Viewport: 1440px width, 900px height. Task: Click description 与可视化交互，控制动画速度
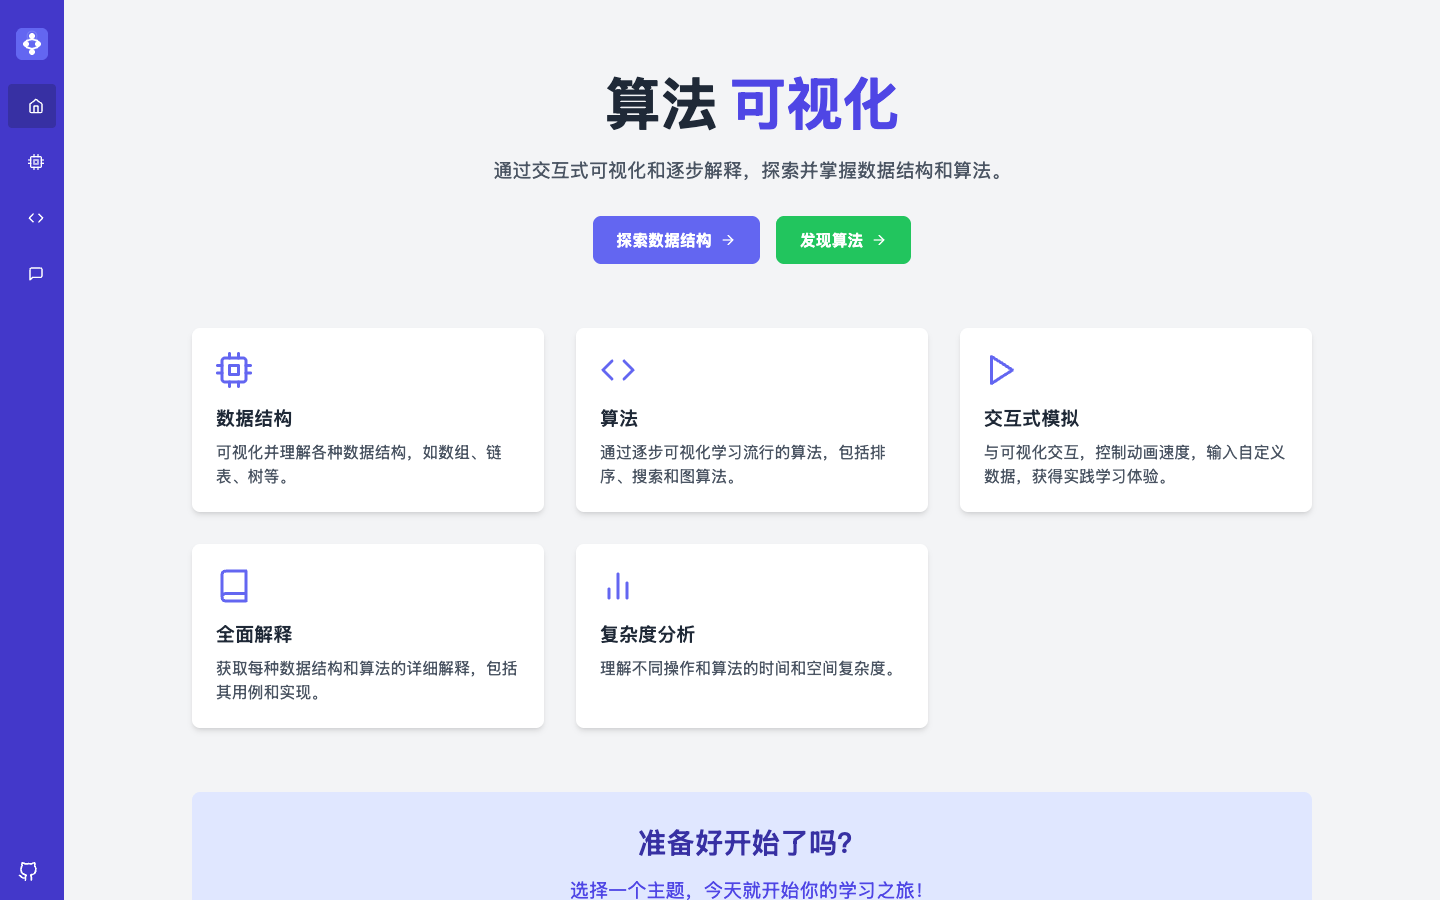pyautogui.click(x=1134, y=464)
